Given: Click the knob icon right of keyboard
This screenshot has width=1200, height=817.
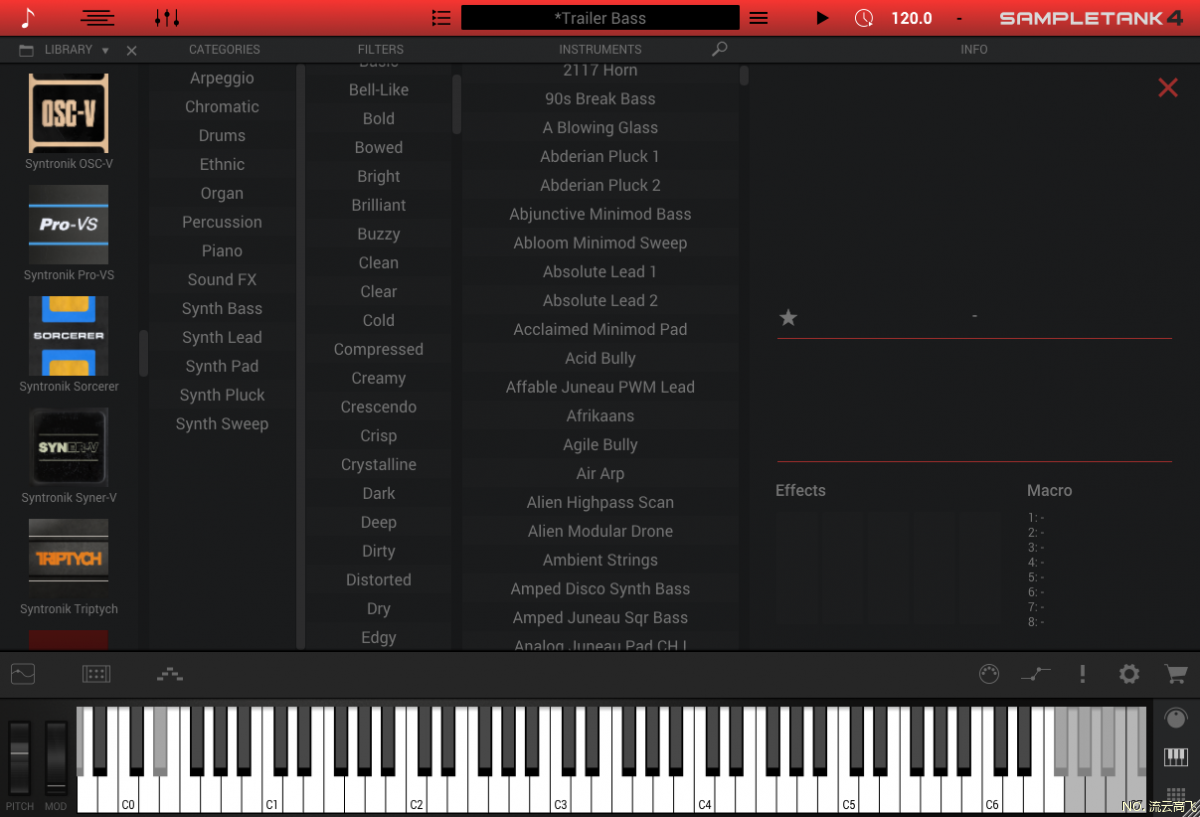Looking at the screenshot, I should (1176, 717).
